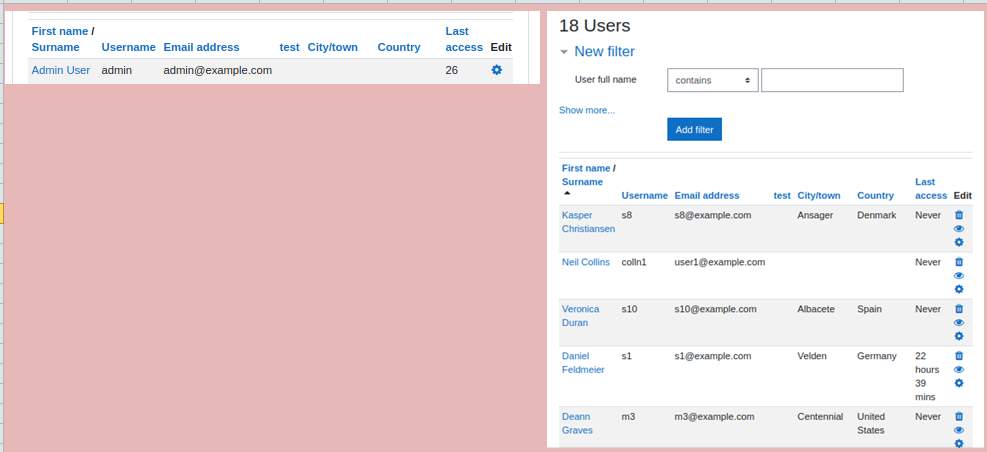Click First name header above Admin User
This screenshot has height=452, width=987.
tap(60, 31)
